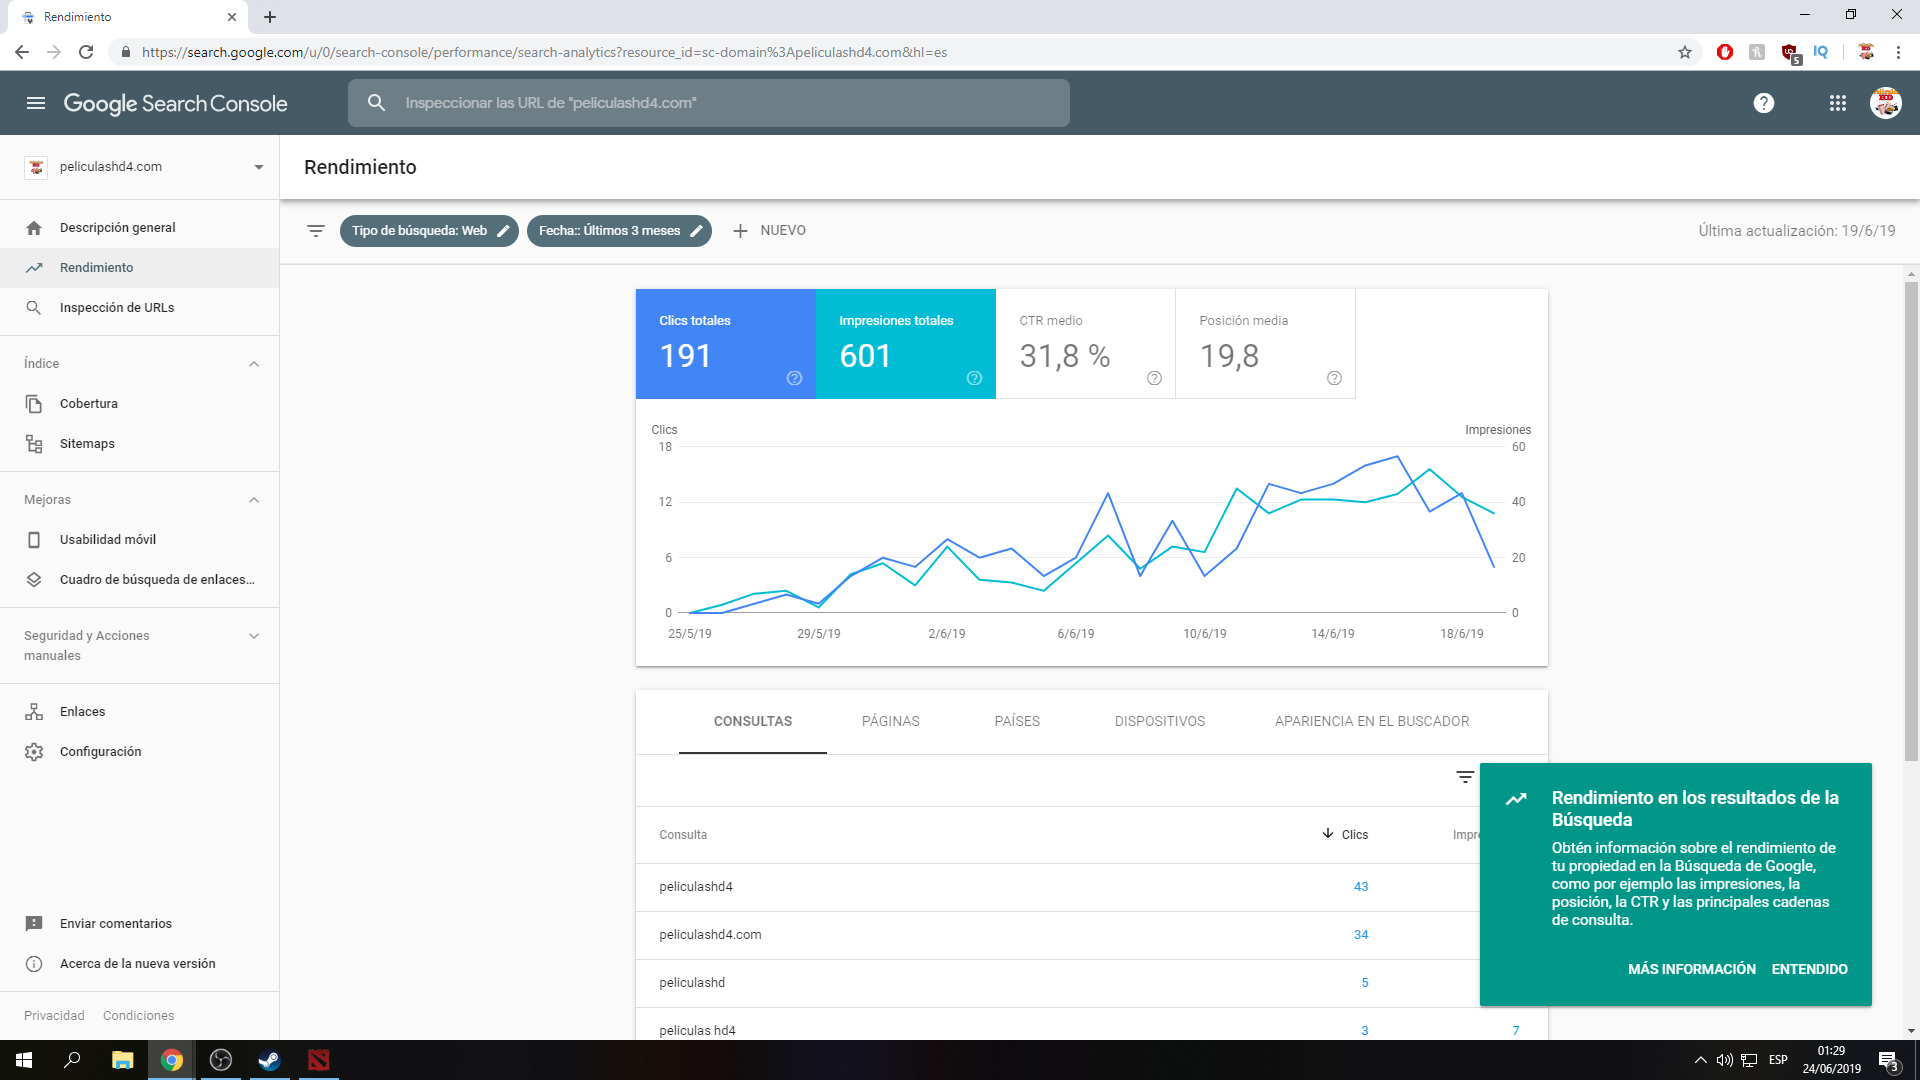Screen dimensions: 1920x1080
Task: Open Chrome's three-dot menu
Action: tap(1898, 52)
